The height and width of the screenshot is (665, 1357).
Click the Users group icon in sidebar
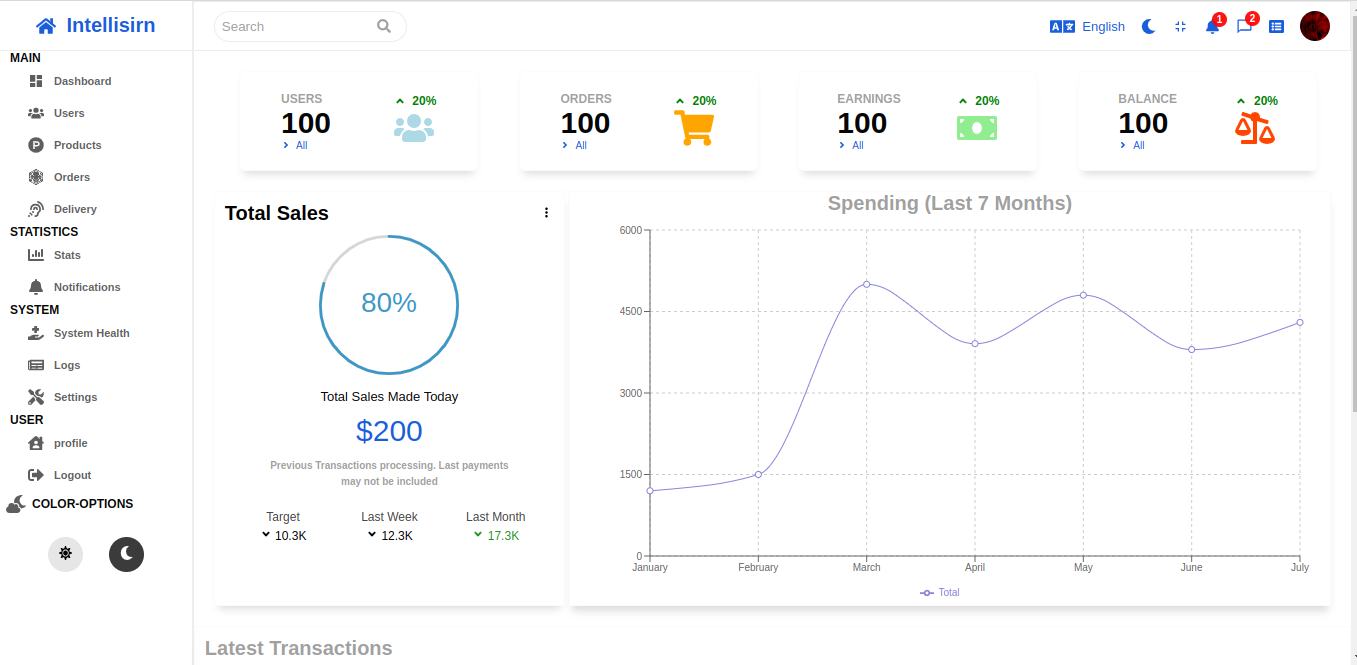[36, 113]
